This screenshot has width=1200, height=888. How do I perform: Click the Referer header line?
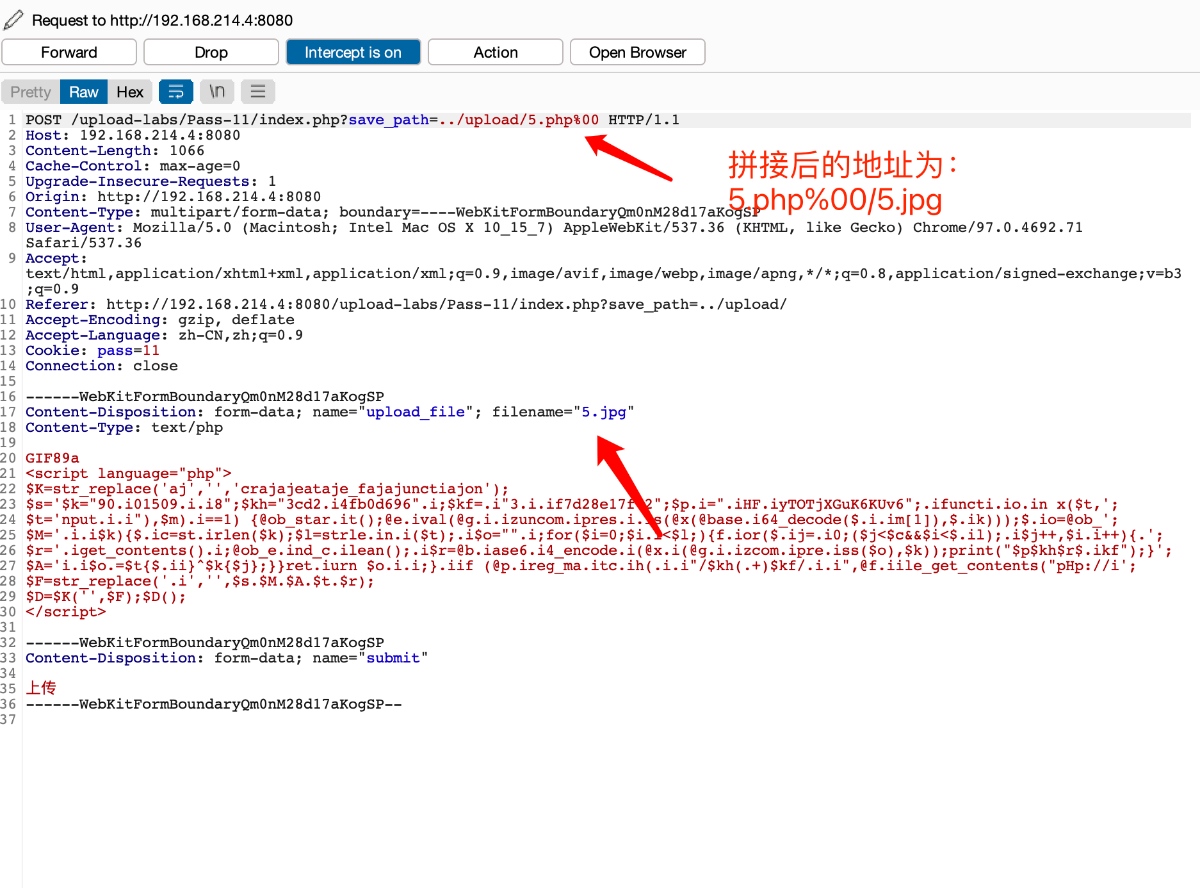[x=406, y=304]
